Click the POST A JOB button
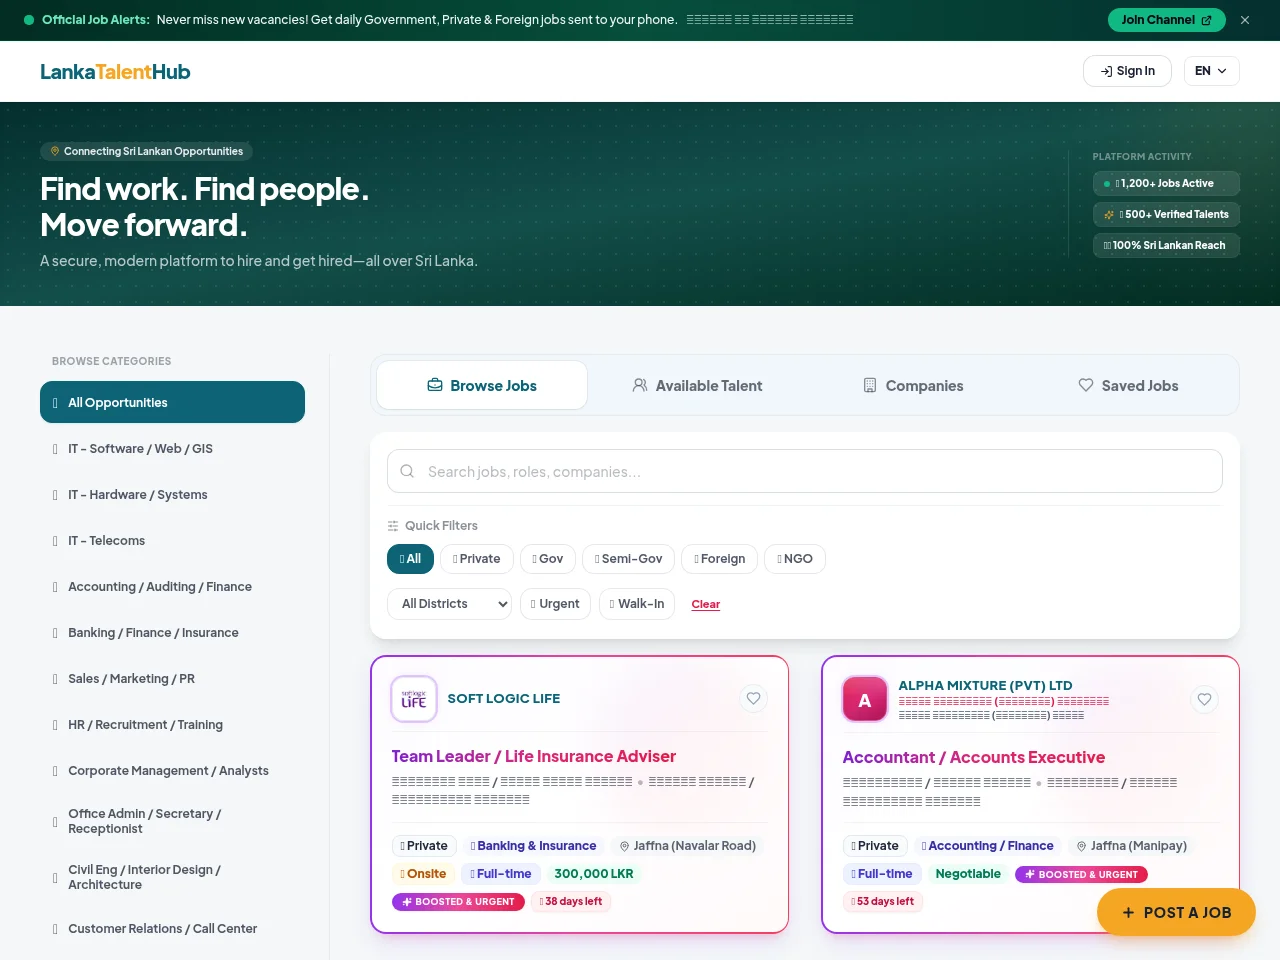 point(1176,912)
